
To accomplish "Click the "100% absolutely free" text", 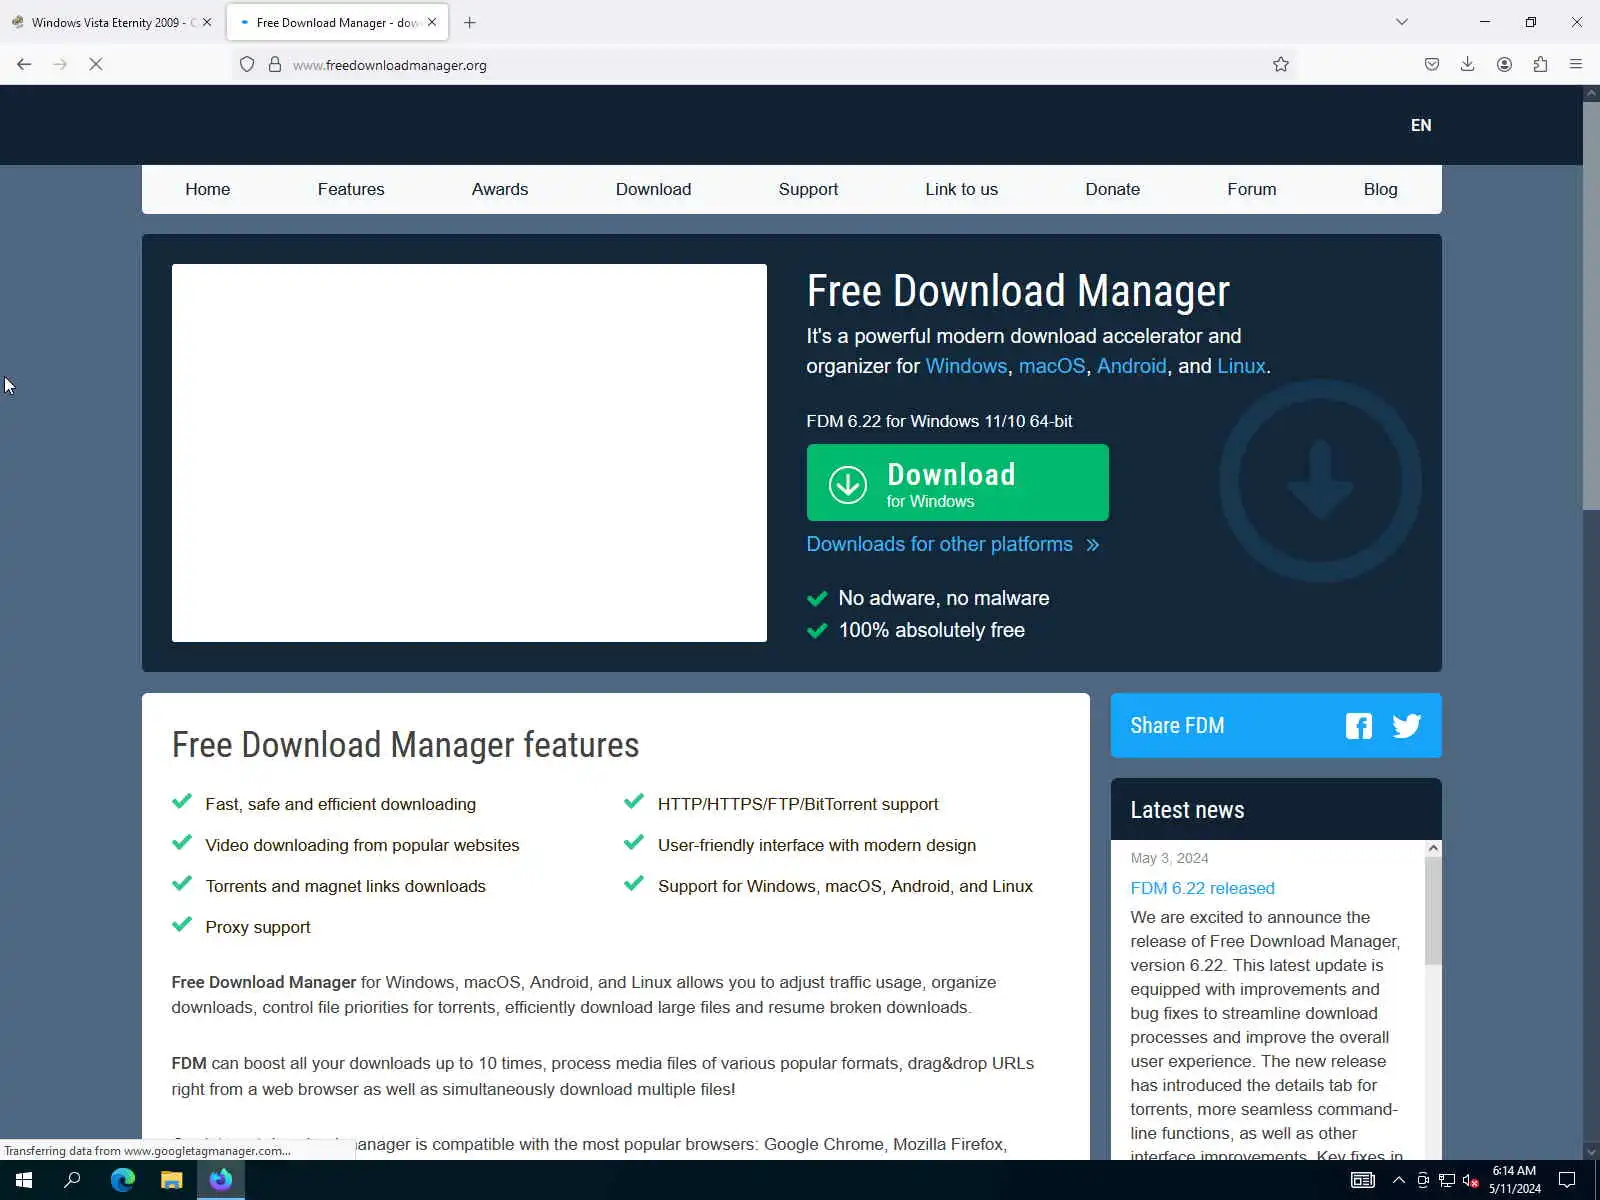I will tap(932, 630).
